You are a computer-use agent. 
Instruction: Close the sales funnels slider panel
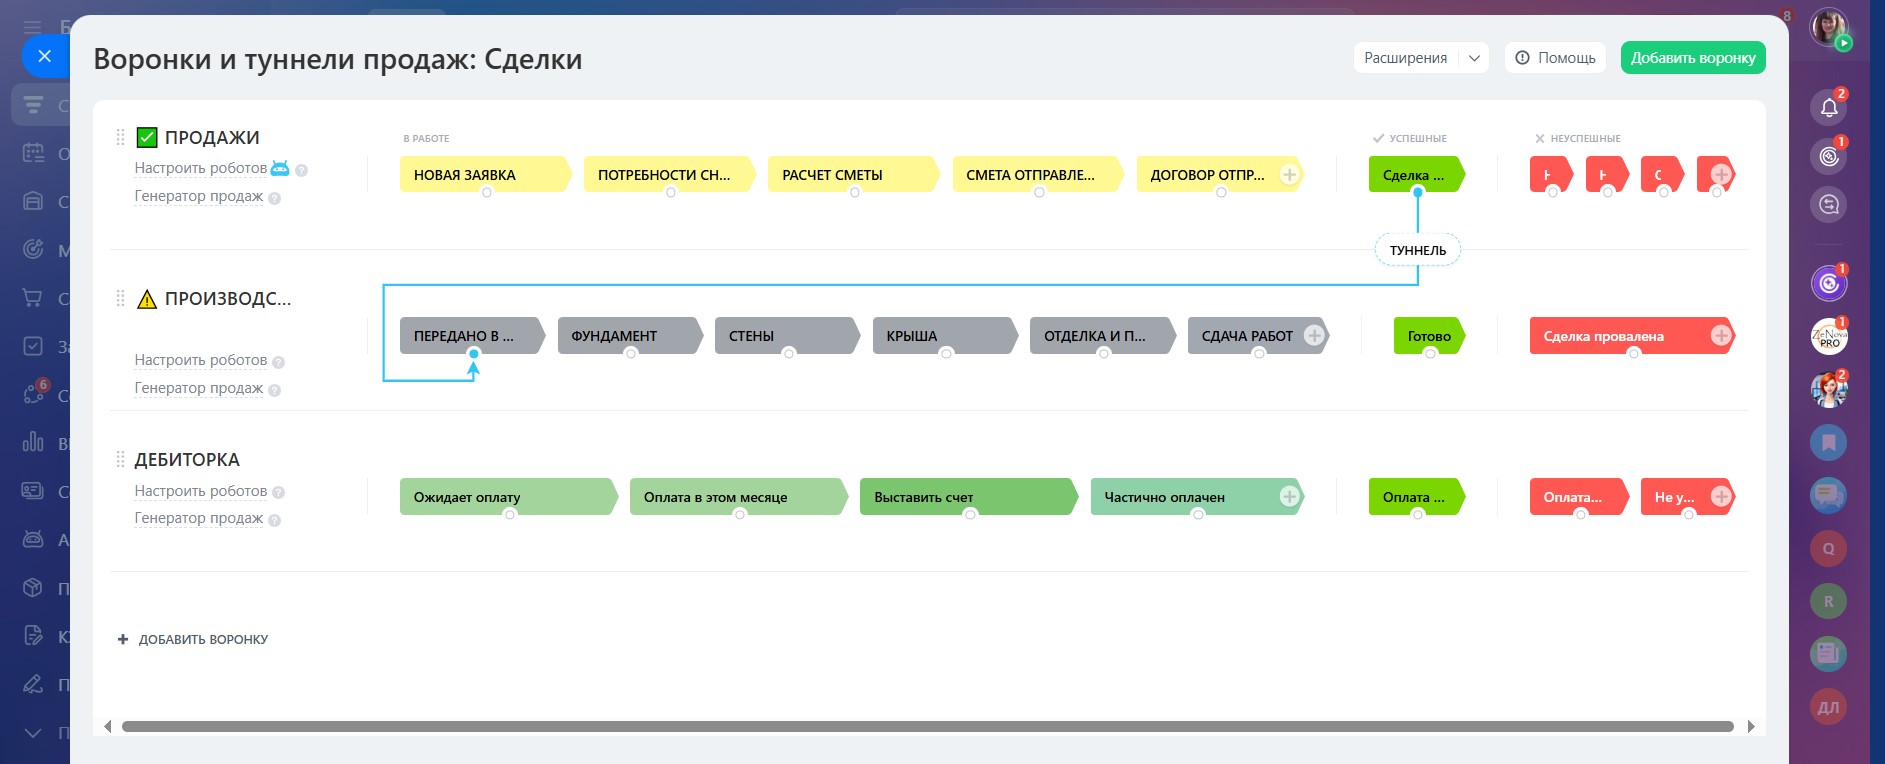pyautogui.click(x=44, y=56)
